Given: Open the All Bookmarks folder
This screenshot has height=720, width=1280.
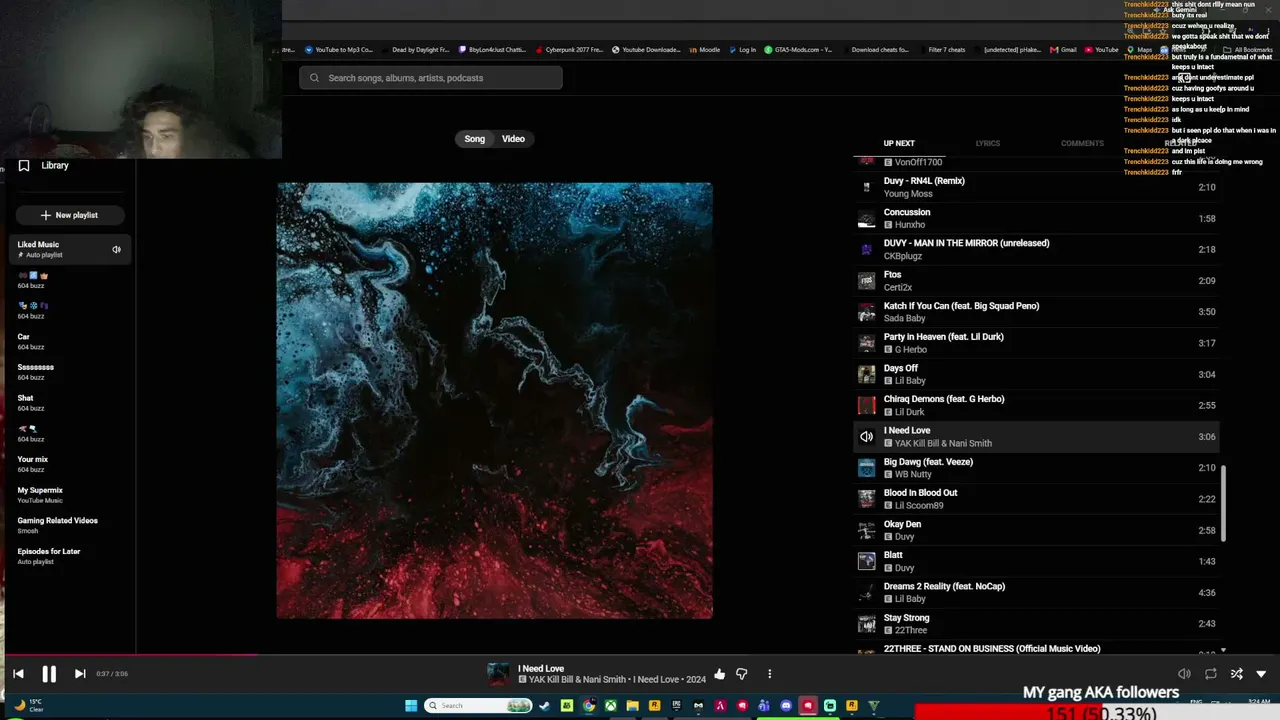Looking at the screenshot, I should [x=1248, y=50].
